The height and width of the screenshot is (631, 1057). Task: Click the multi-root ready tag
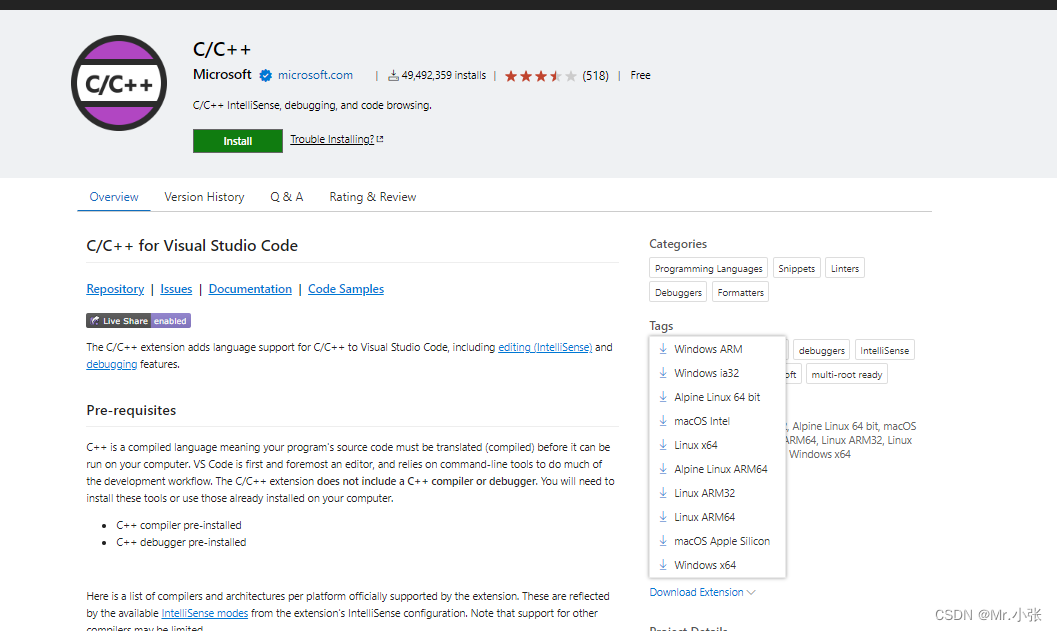(847, 374)
